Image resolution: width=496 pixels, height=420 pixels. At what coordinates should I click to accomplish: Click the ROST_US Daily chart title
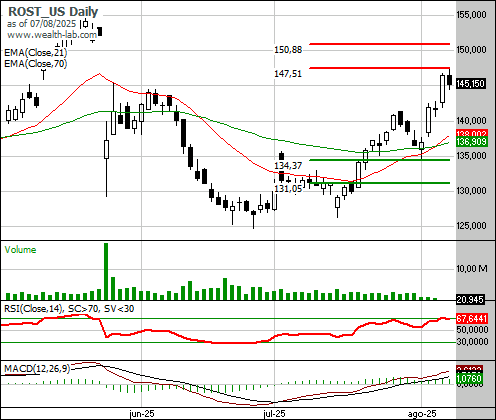pyautogui.click(x=53, y=12)
